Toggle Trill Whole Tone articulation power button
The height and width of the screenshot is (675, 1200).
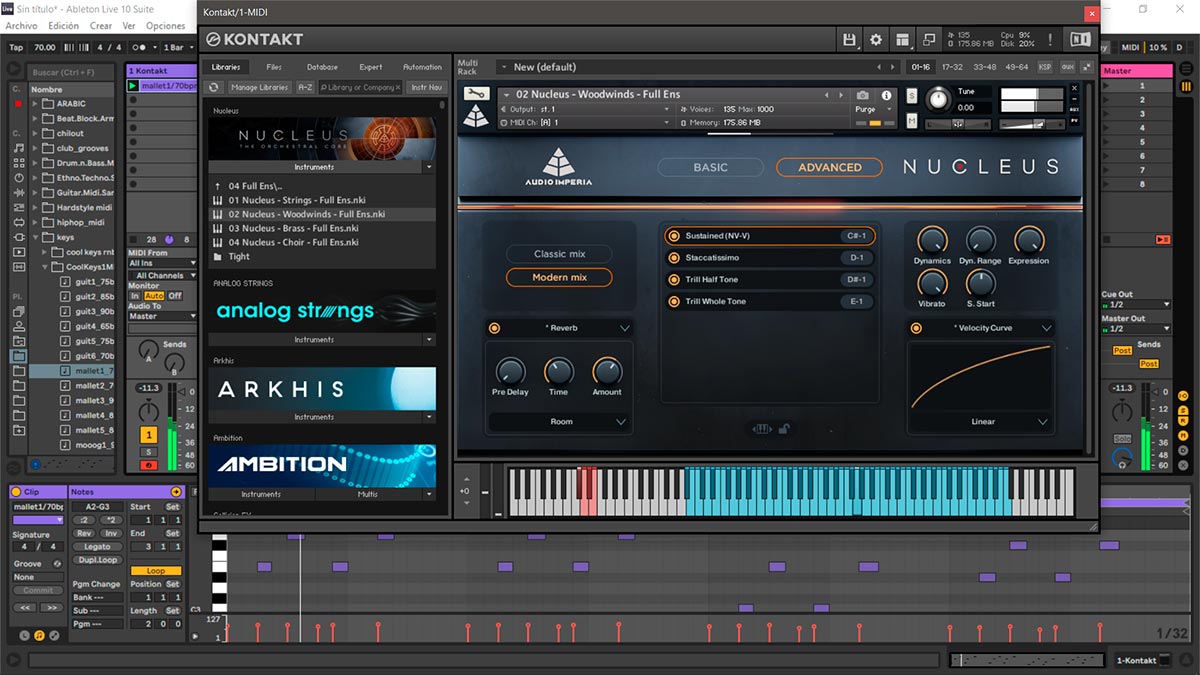[674, 302]
